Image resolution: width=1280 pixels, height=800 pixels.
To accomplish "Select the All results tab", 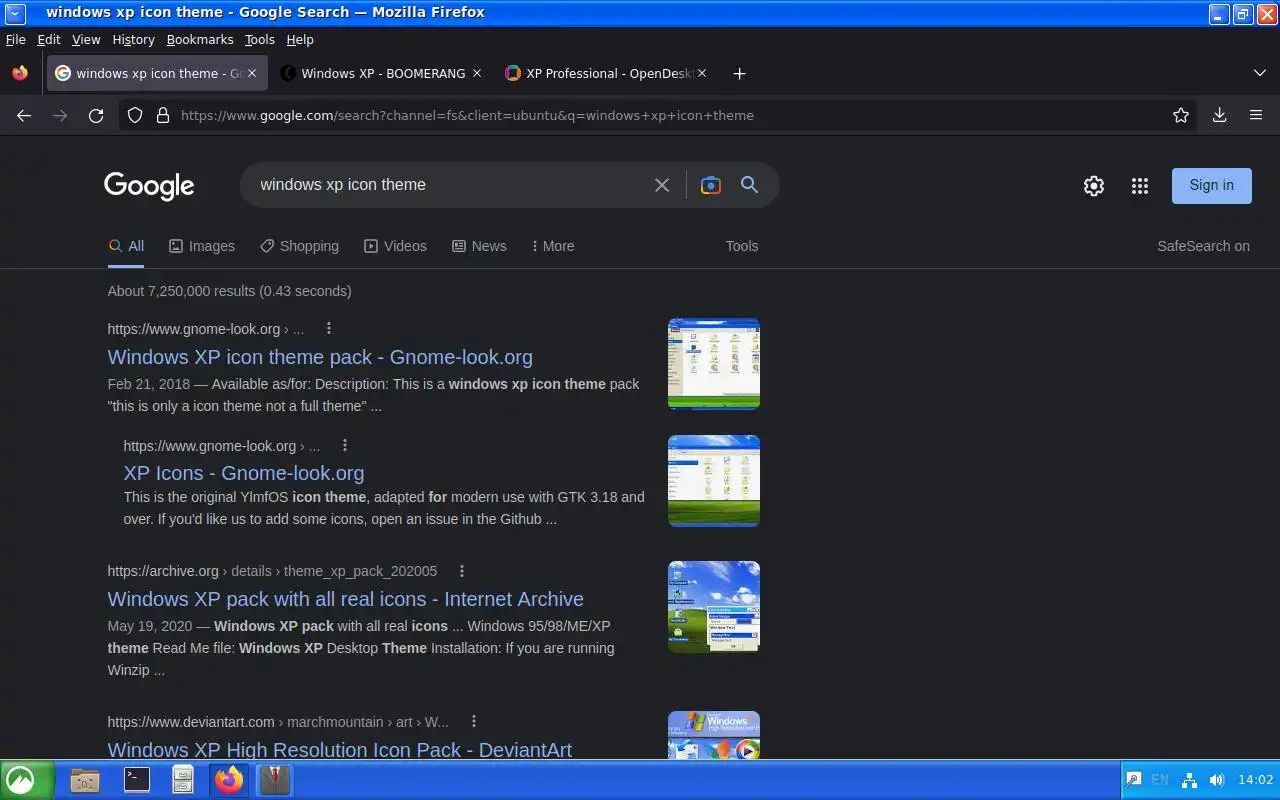I will tap(126, 246).
